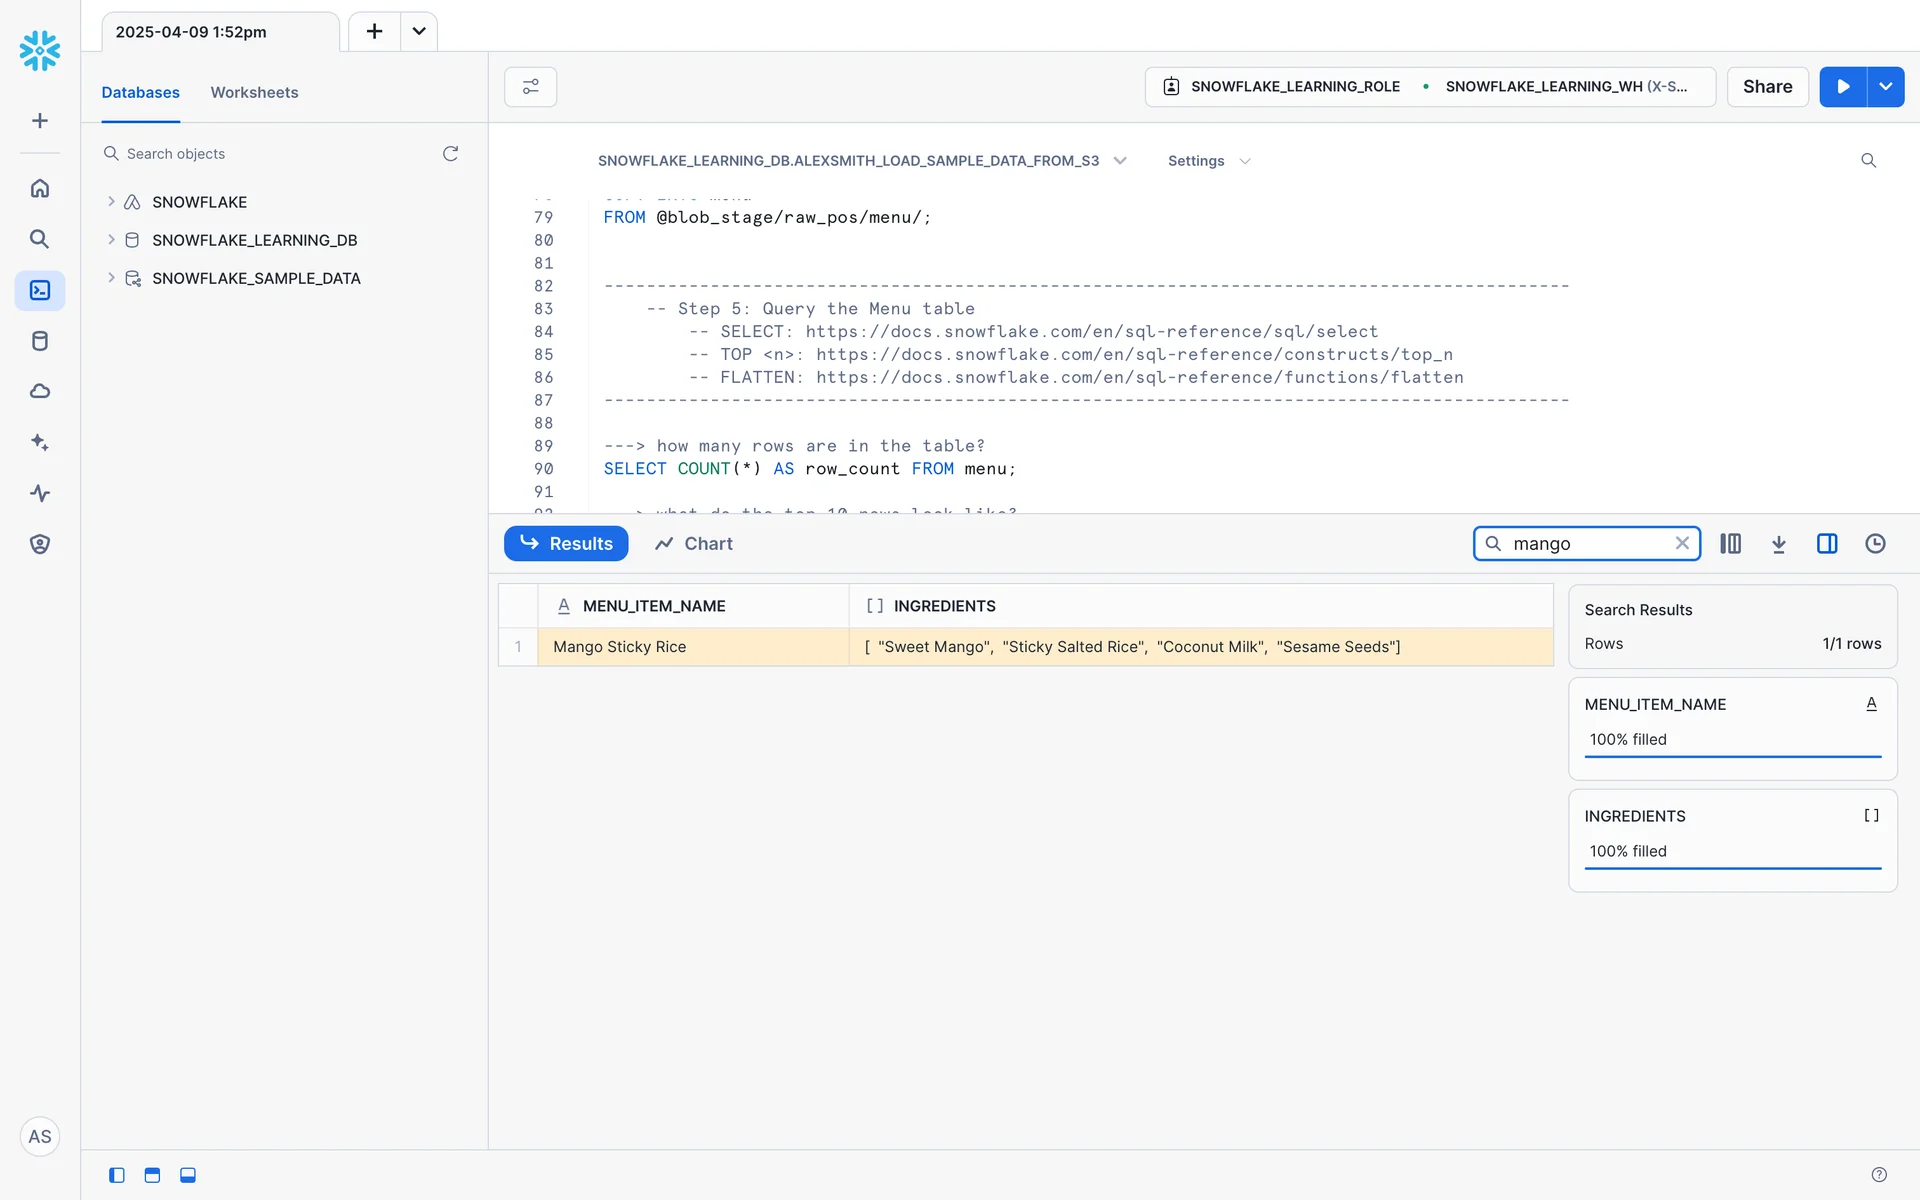Screen dimensions: 1920x1200
Task: Toggle left sidebar panel visibility
Action: tap(117, 1175)
